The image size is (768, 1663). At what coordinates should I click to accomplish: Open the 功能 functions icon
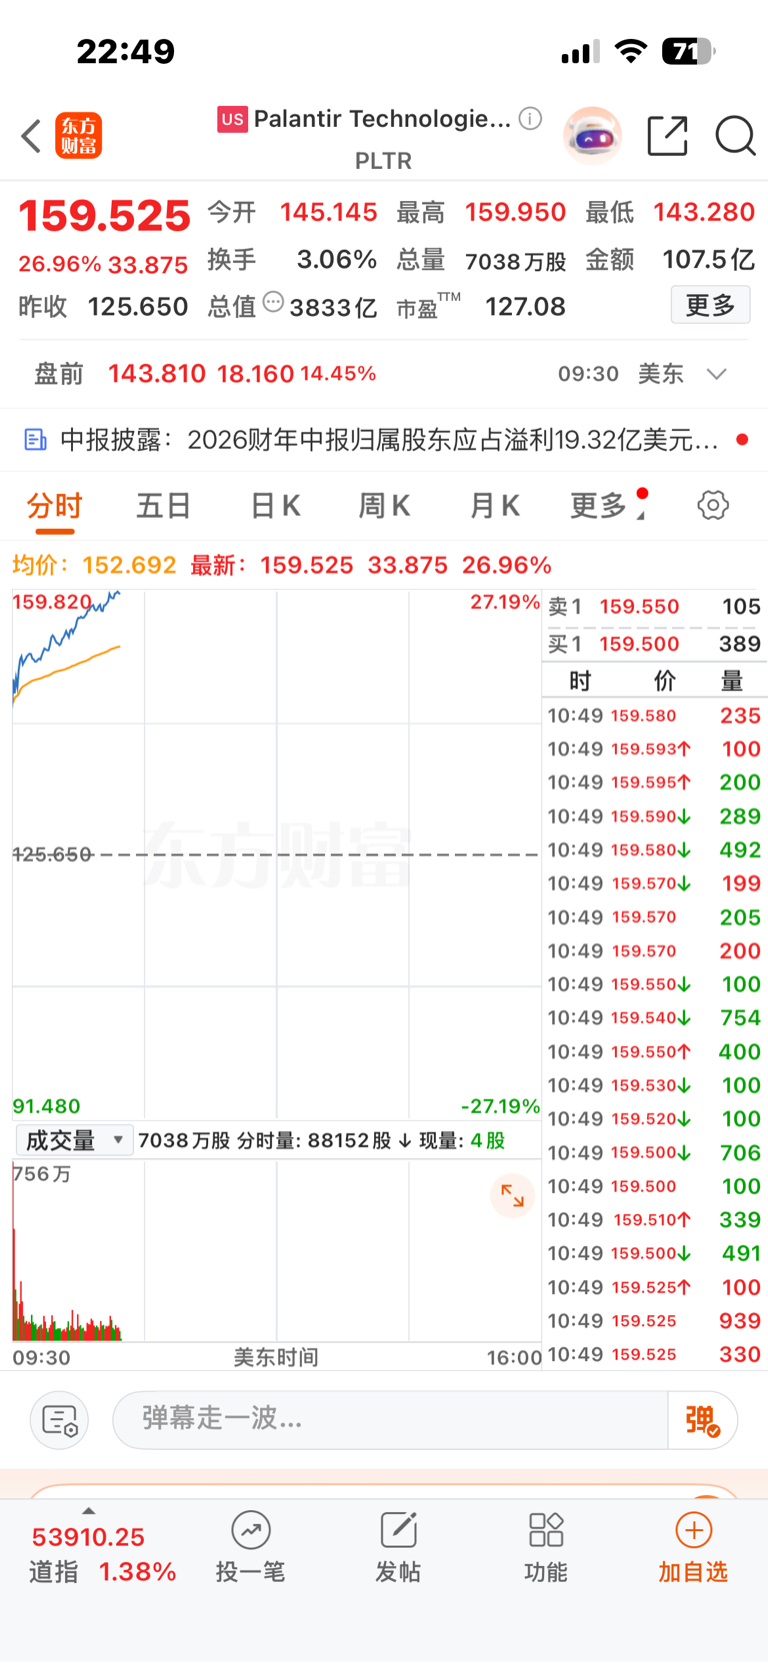[x=546, y=1530]
